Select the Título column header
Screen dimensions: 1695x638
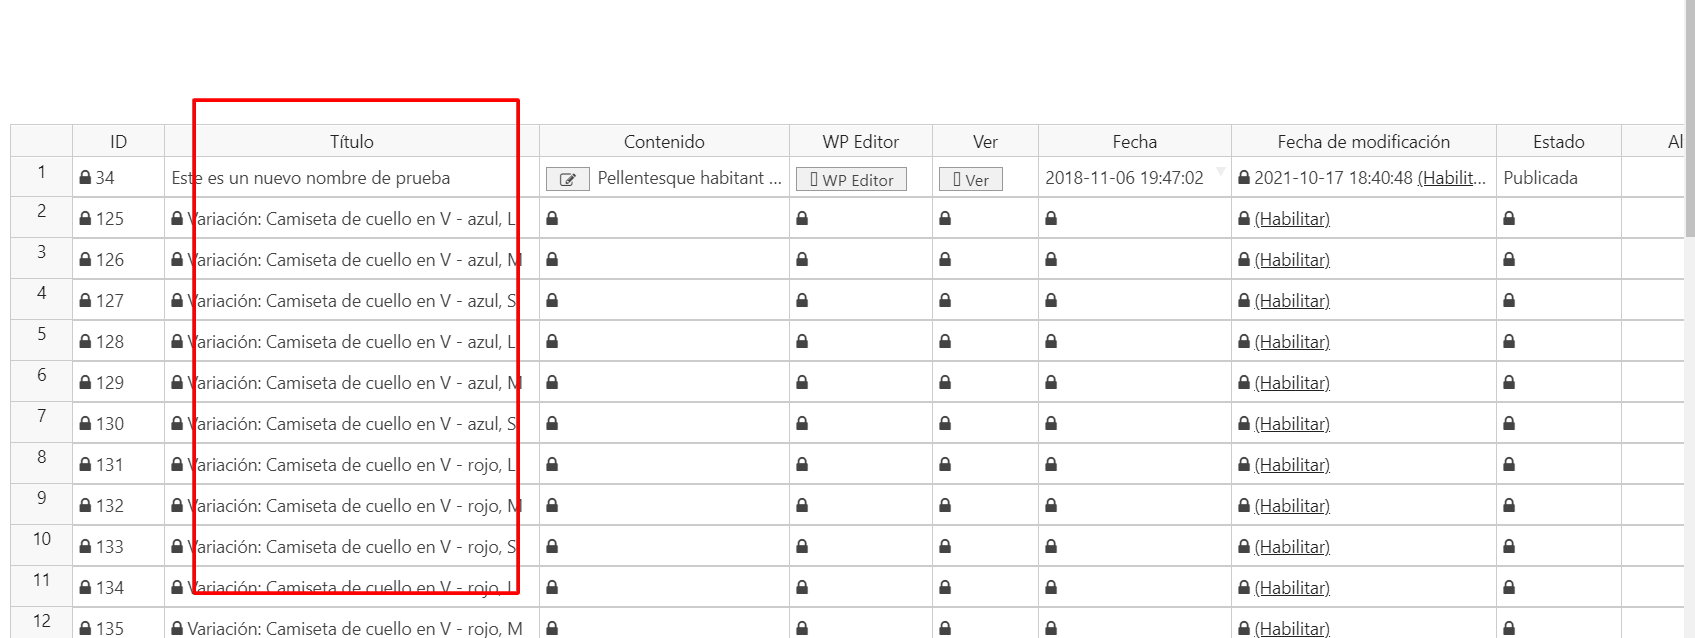click(x=352, y=141)
